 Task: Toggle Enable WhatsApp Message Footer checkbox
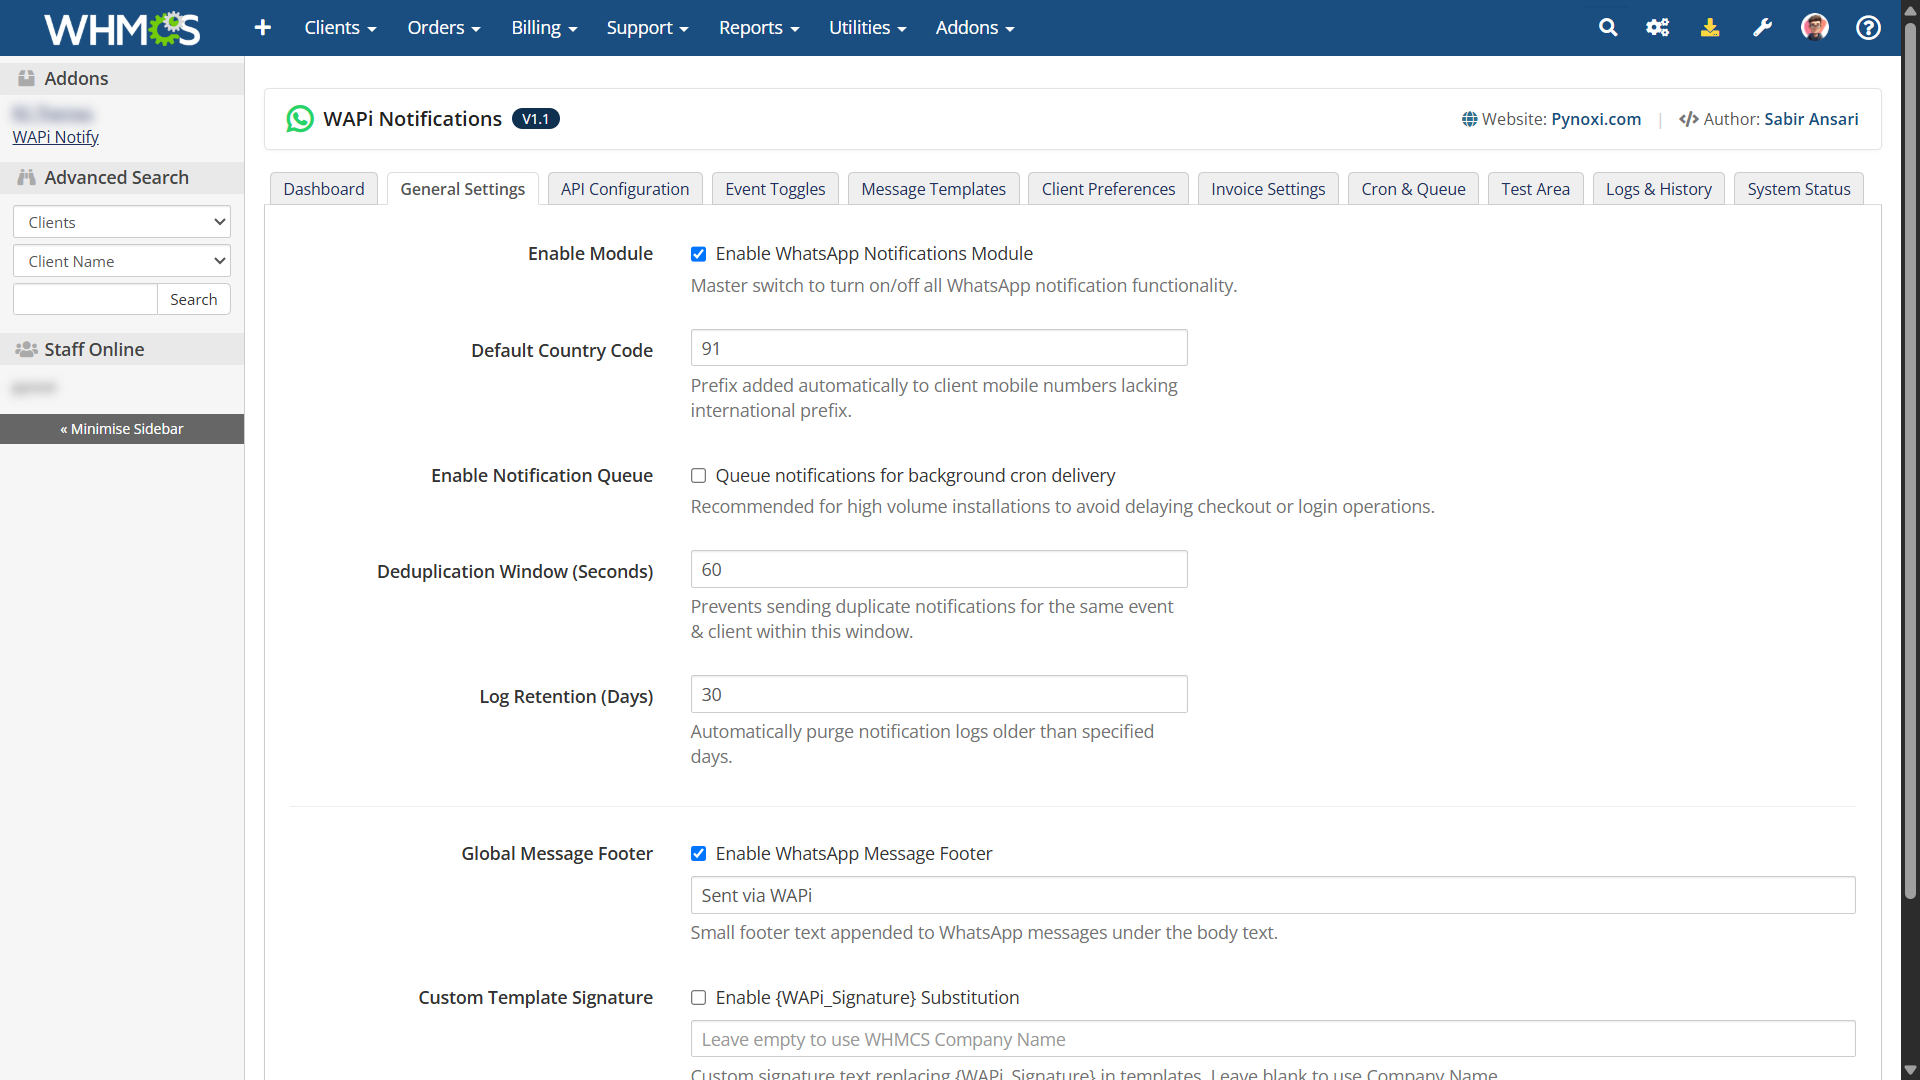coord(698,854)
